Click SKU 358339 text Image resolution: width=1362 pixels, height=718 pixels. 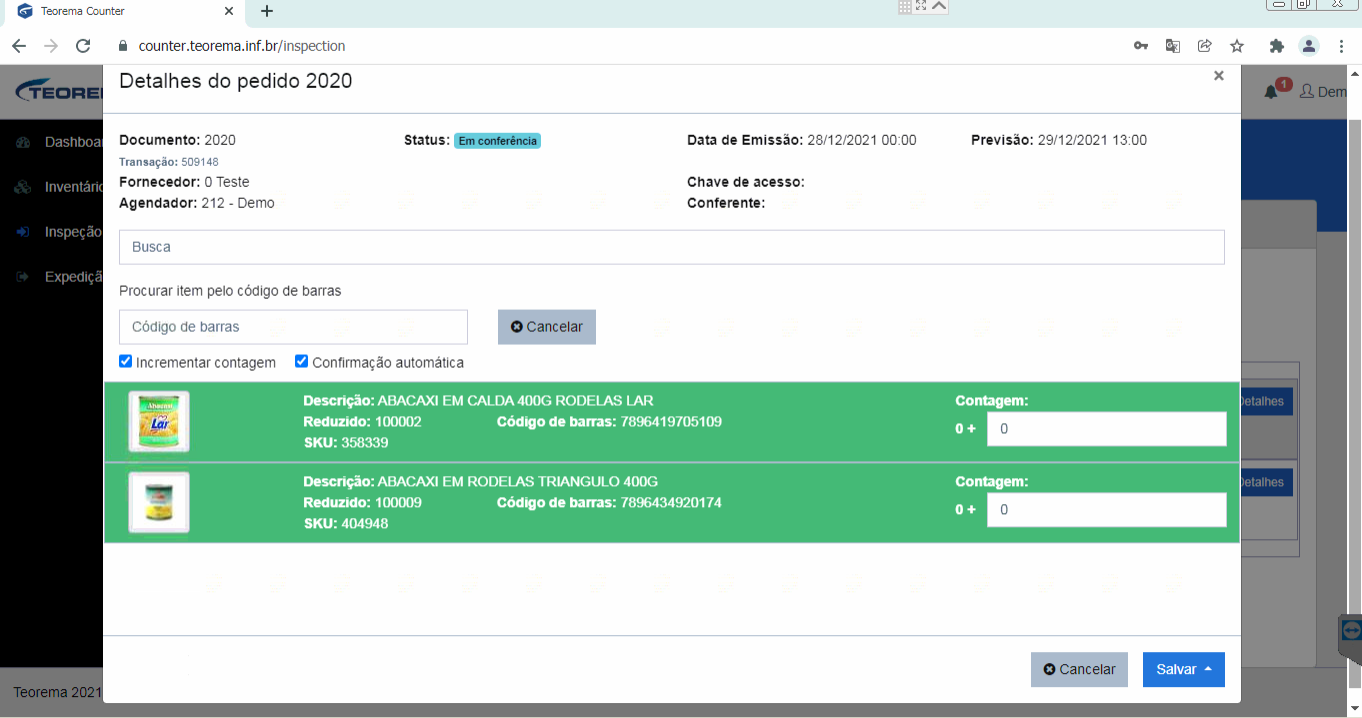coord(346,443)
